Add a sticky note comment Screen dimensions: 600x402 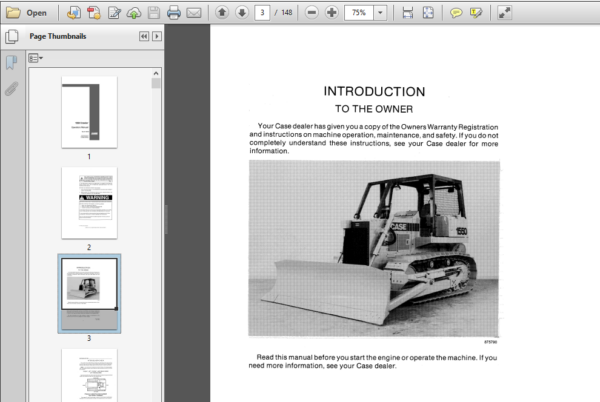point(456,13)
